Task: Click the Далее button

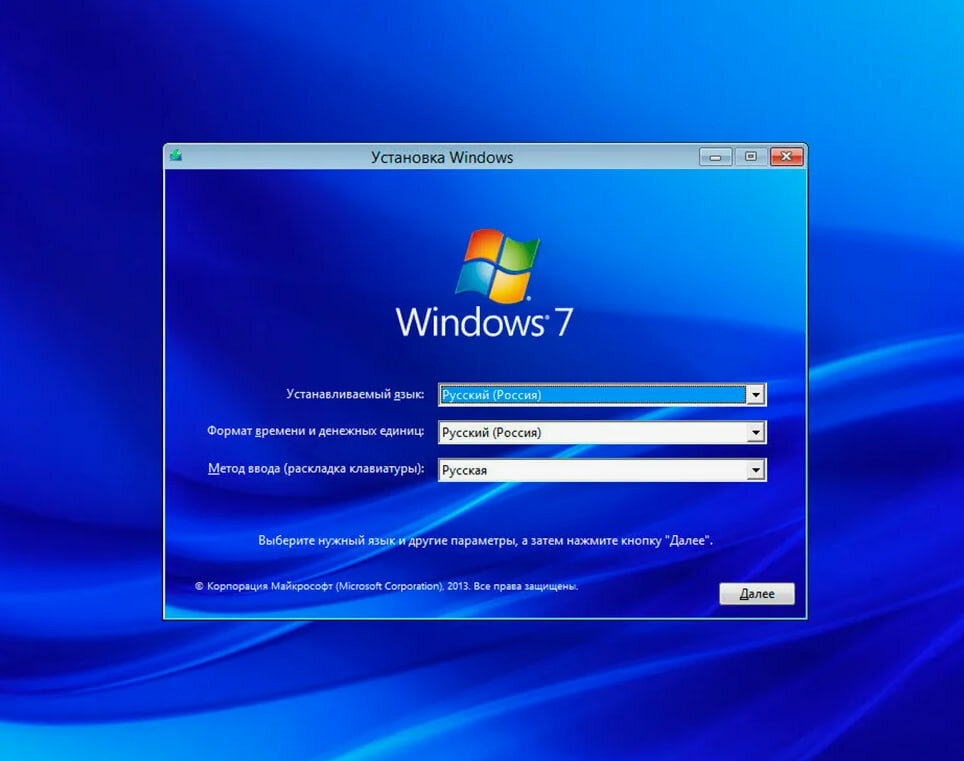Action: click(x=757, y=594)
